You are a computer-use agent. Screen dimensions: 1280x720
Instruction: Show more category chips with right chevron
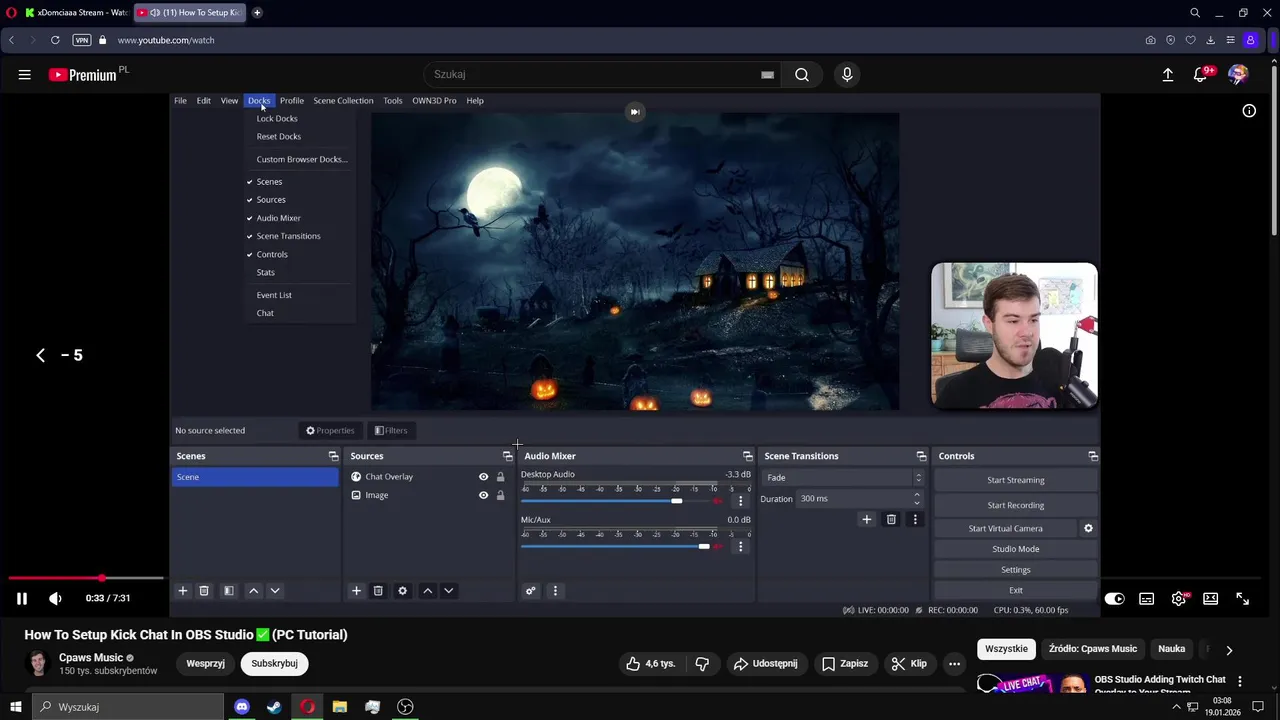click(x=1229, y=649)
